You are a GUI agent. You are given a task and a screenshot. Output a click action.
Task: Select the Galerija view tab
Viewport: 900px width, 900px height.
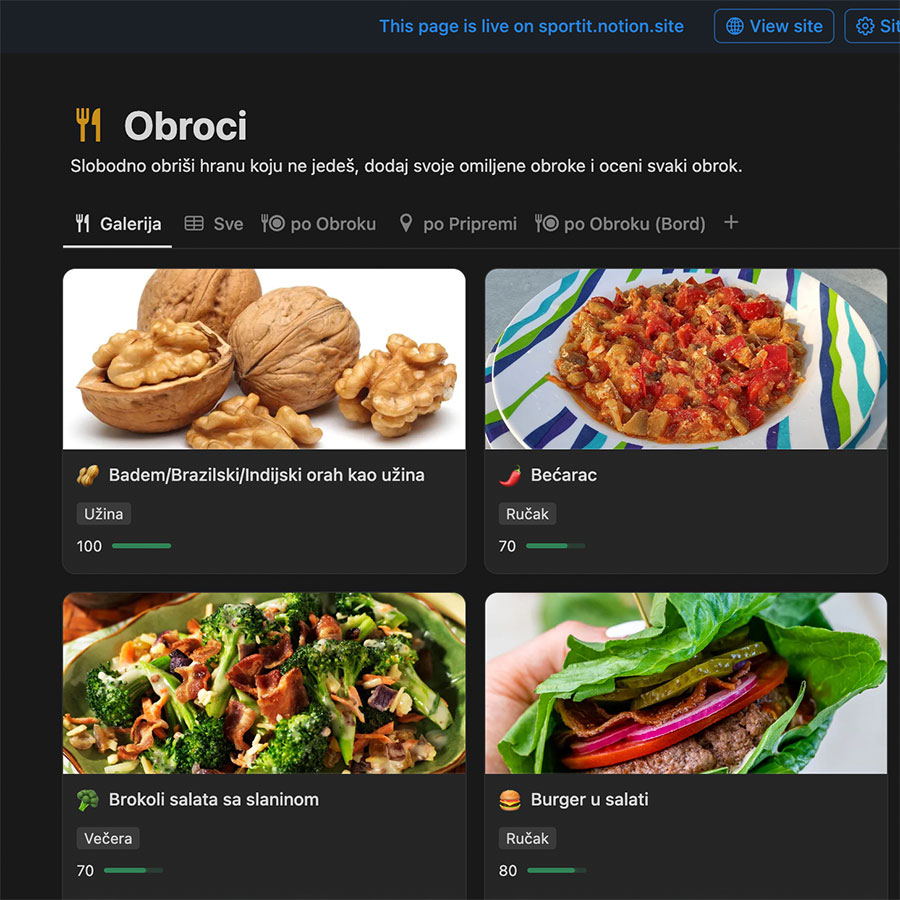(x=118, y=224)
